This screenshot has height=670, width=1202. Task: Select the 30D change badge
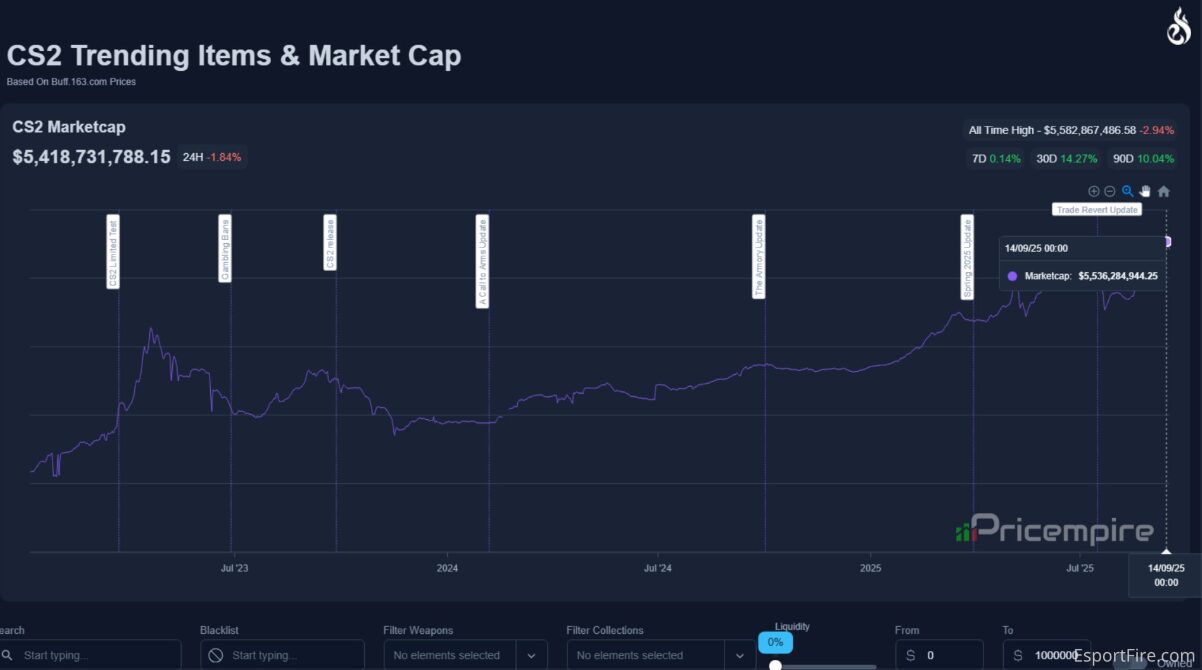(1066, 158)
